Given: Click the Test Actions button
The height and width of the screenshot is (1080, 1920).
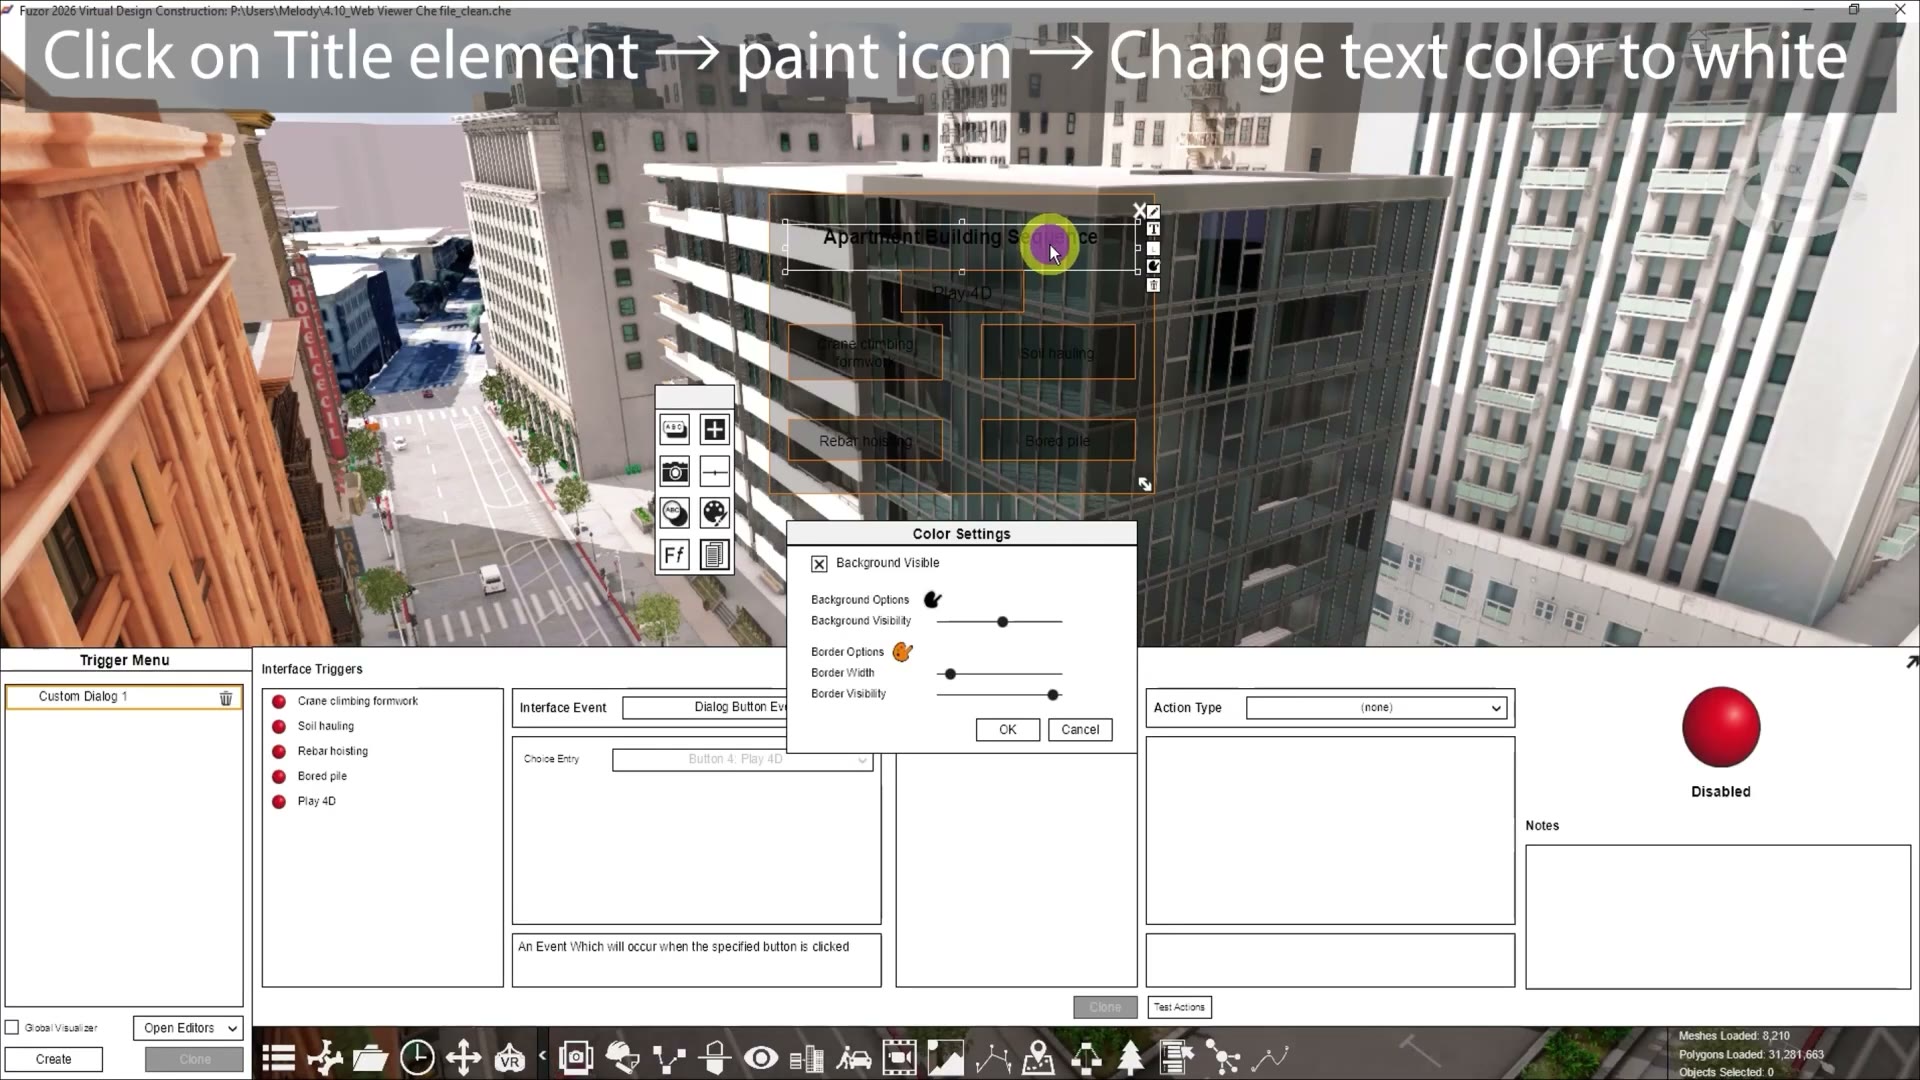Looking at the screenshot, I should point(1179,1007).
